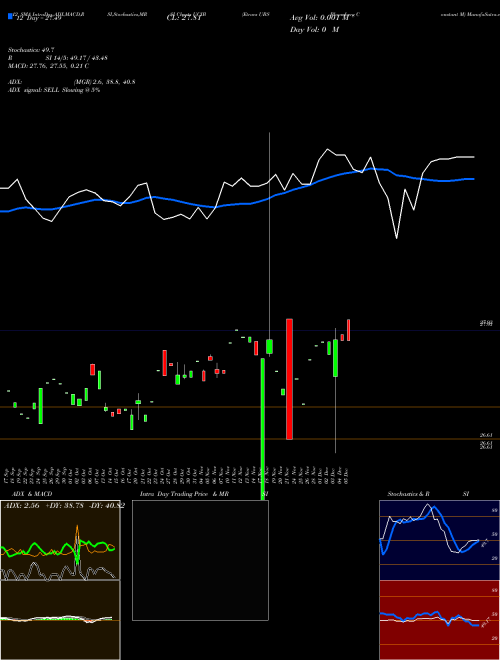Click the tallest red candlestick on chart
Viewport: 500px width, 660px height.
(289, 379)
